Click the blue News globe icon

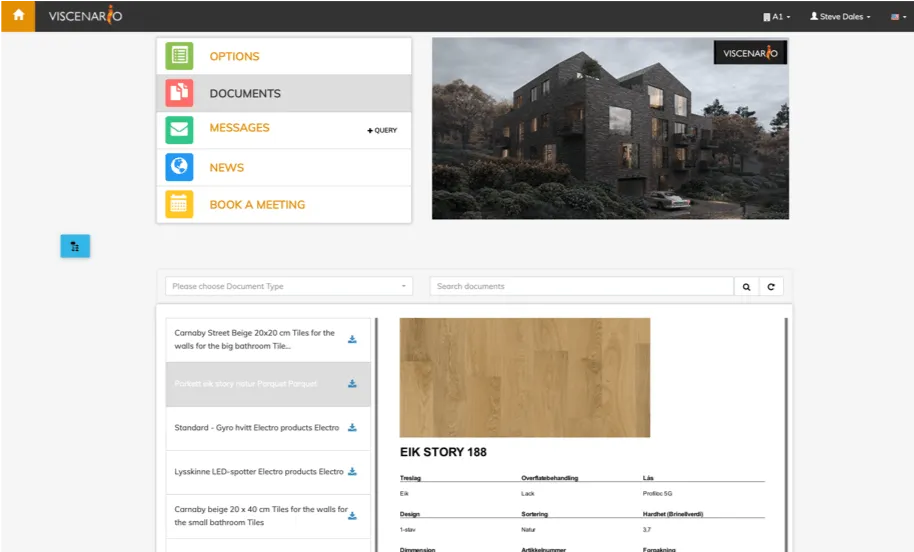(179, 167)
